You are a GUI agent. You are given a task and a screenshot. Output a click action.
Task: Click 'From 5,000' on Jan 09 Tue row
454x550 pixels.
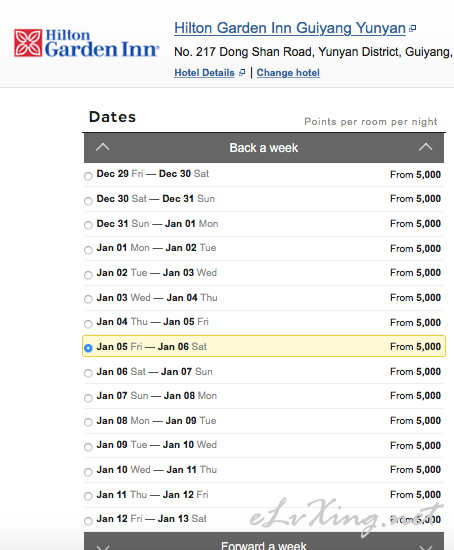(x=415, y=445)
